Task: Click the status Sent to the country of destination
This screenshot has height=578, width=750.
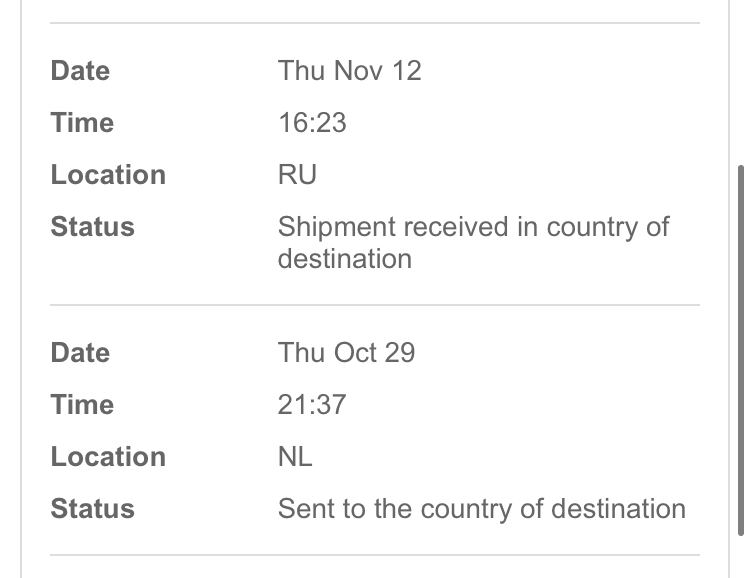Action: click(482, 508)
